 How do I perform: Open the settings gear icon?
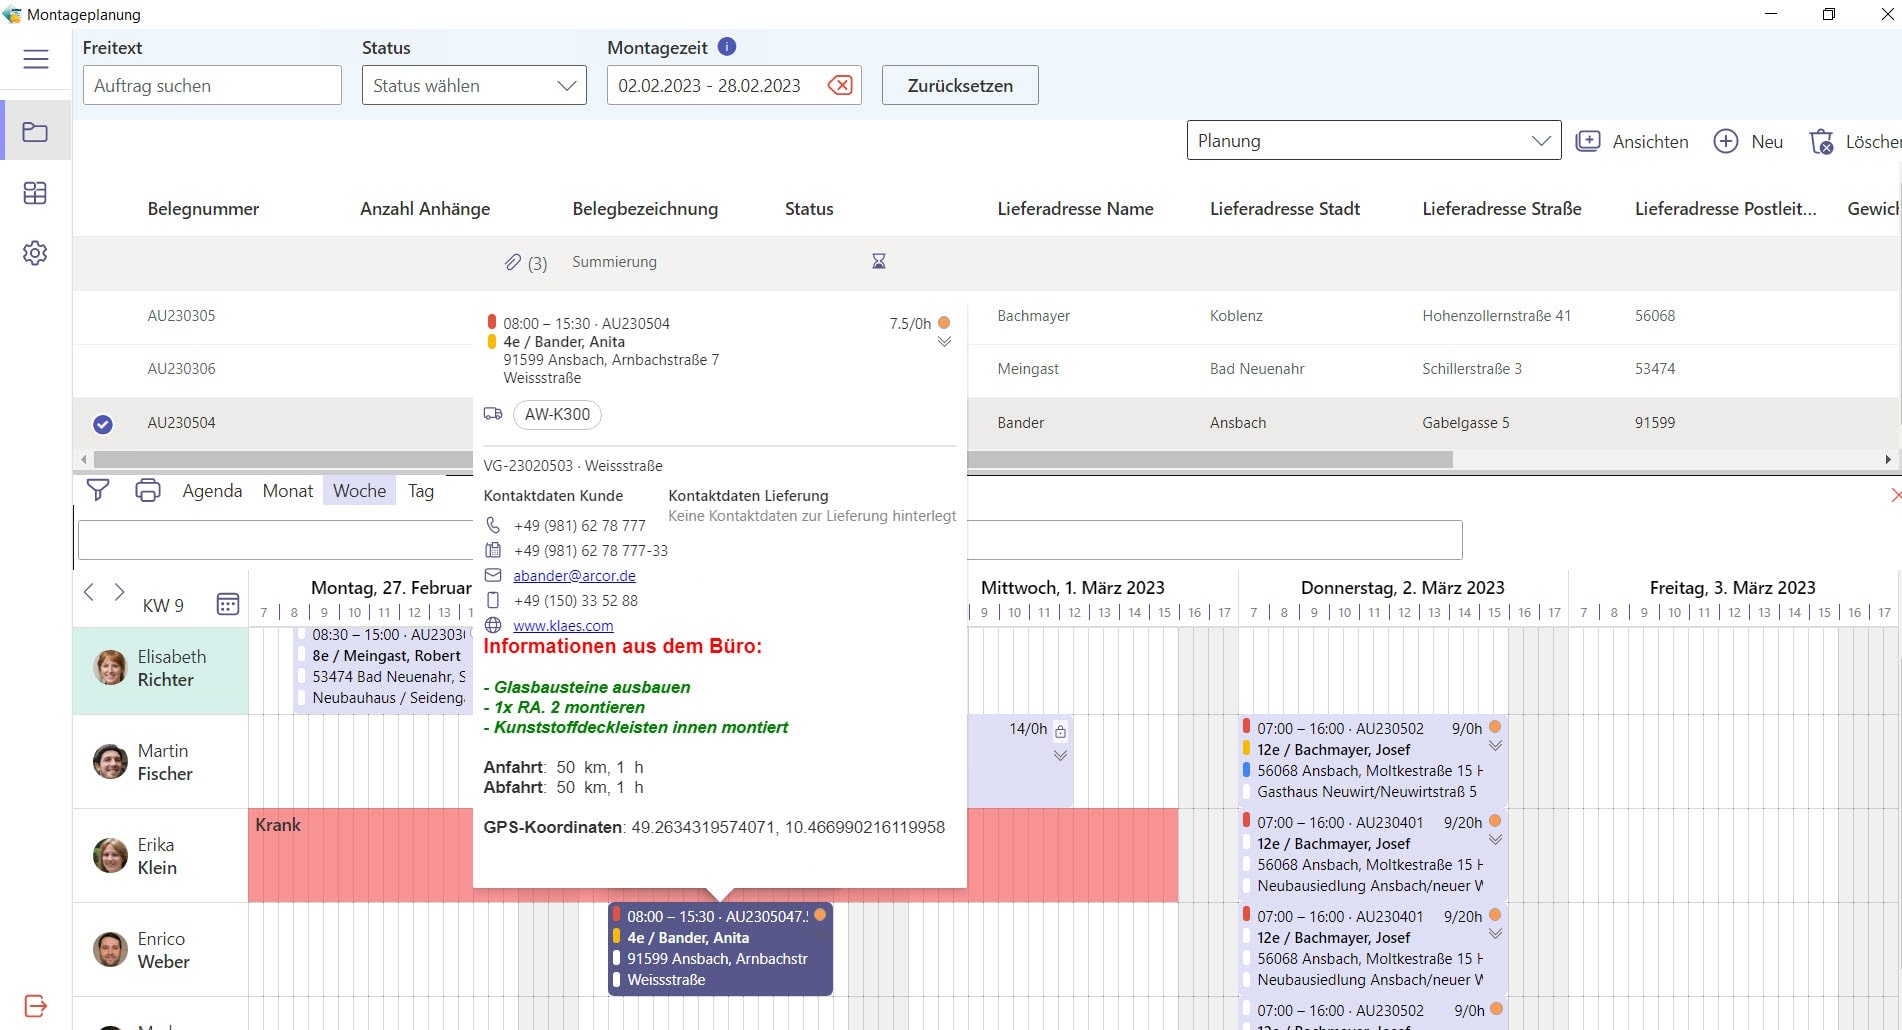pos(35,253)
